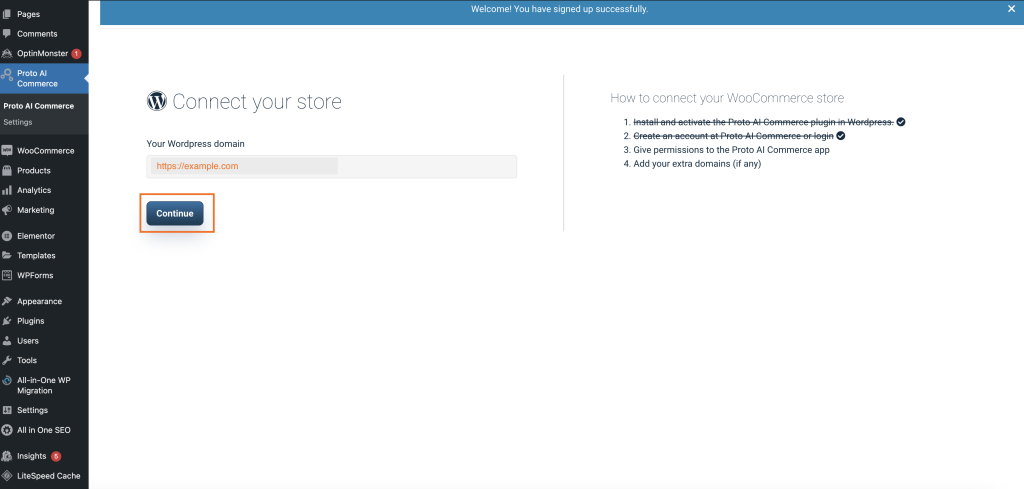Click the Proto AI Commerce menu icon

coord(7,75)
